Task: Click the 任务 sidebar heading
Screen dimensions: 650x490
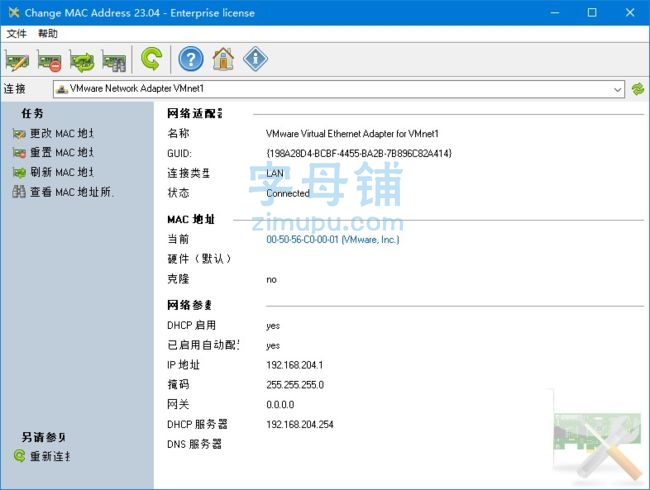Action: coord(32,114)
